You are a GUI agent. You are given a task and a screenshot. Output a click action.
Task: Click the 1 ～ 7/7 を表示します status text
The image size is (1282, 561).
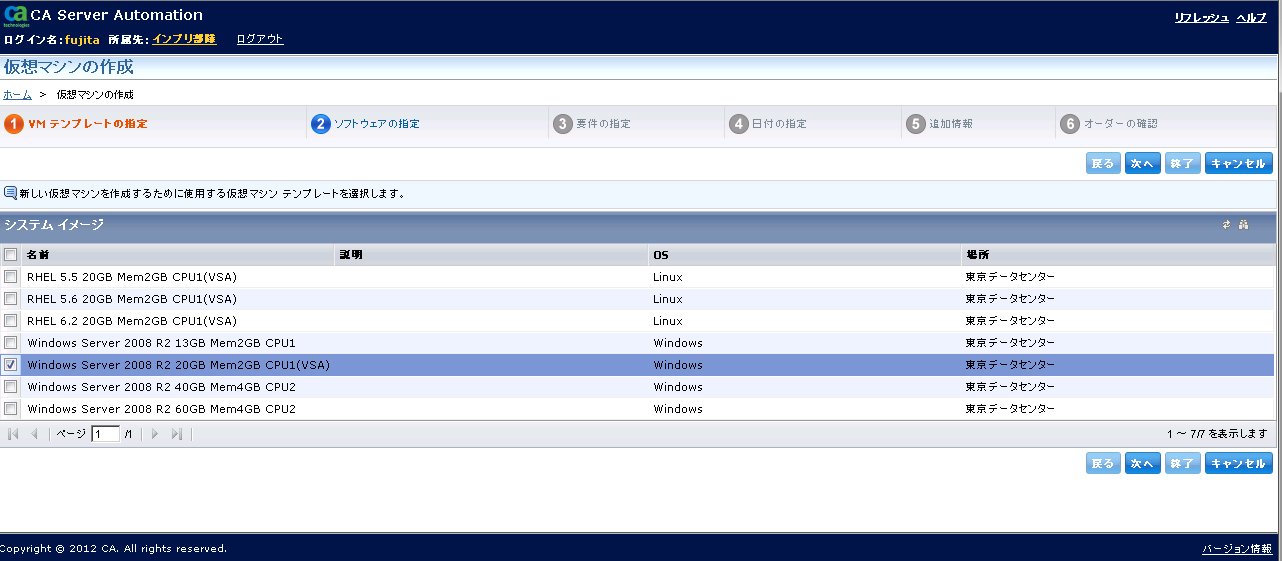1217,434
